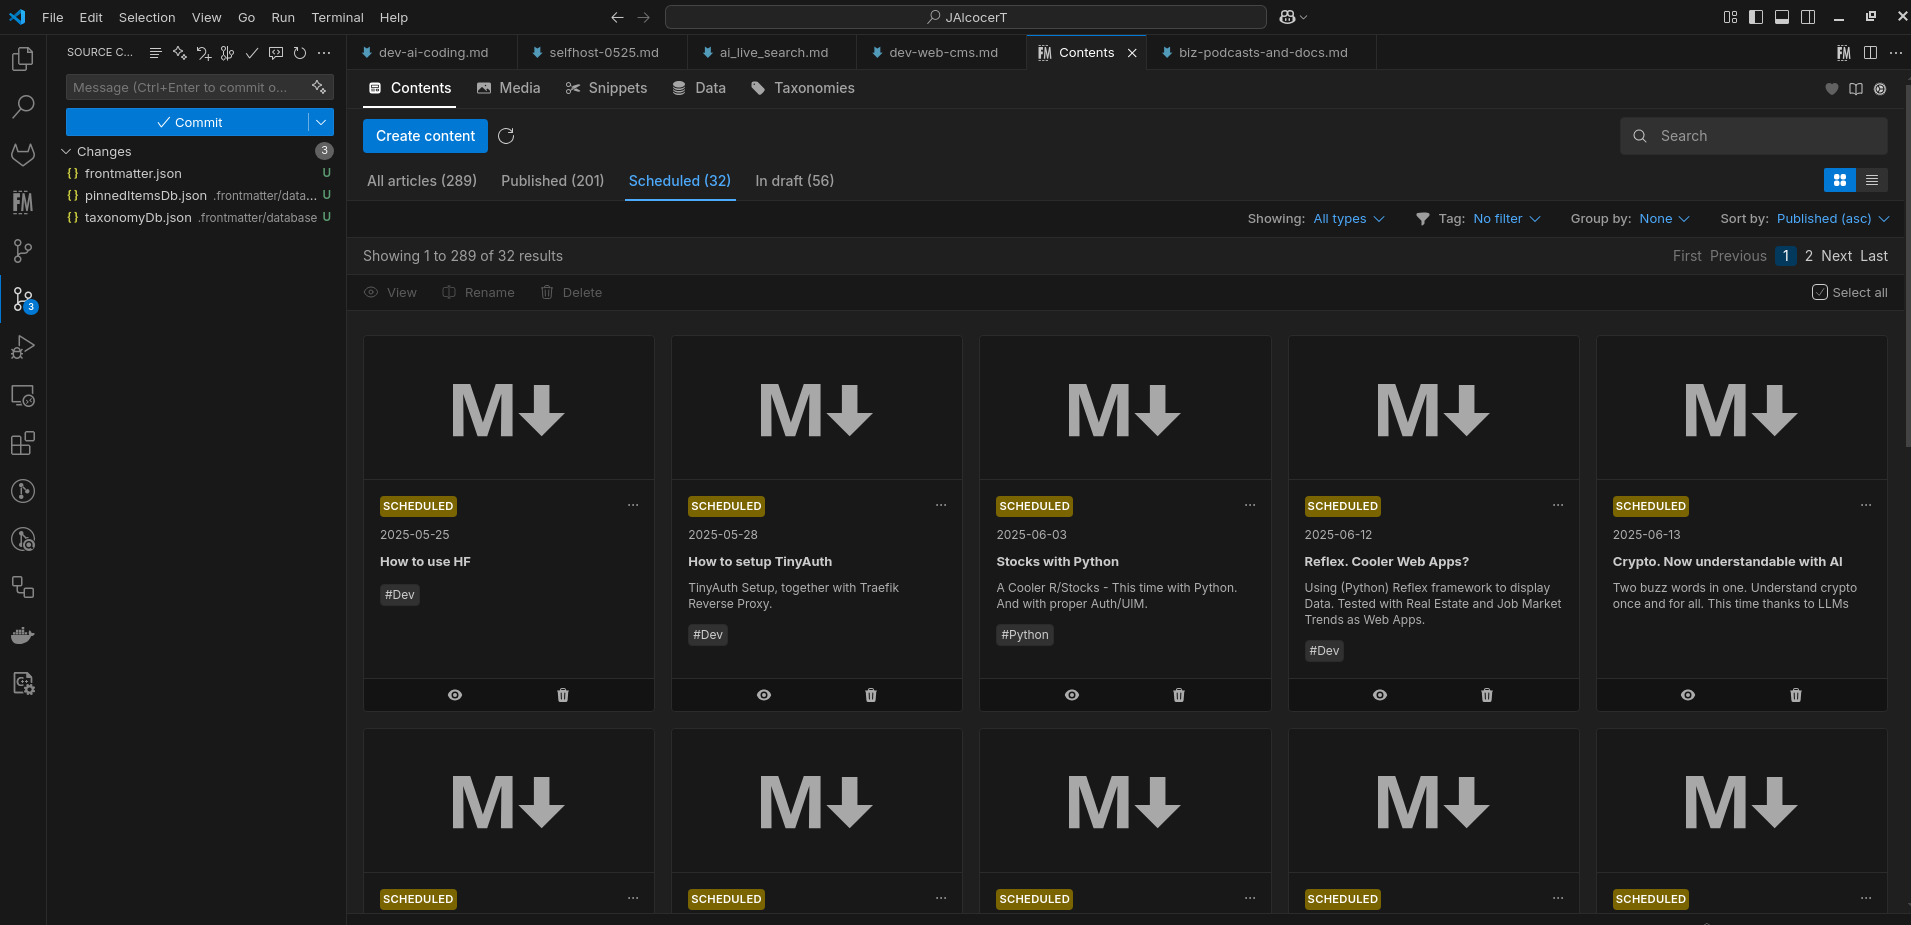Open more options on How to setup TinyAuth card
The image size is (1911, 925).
click(941, 506)
